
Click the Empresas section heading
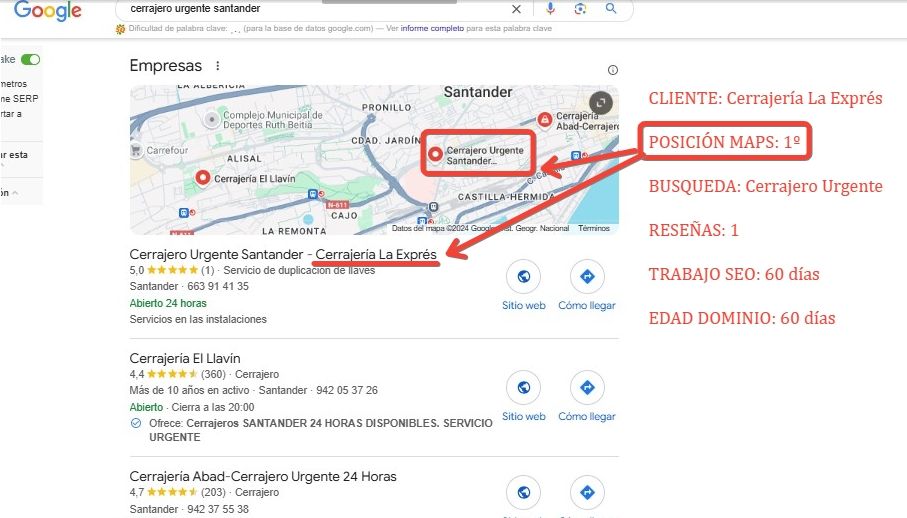pos(165,65)
